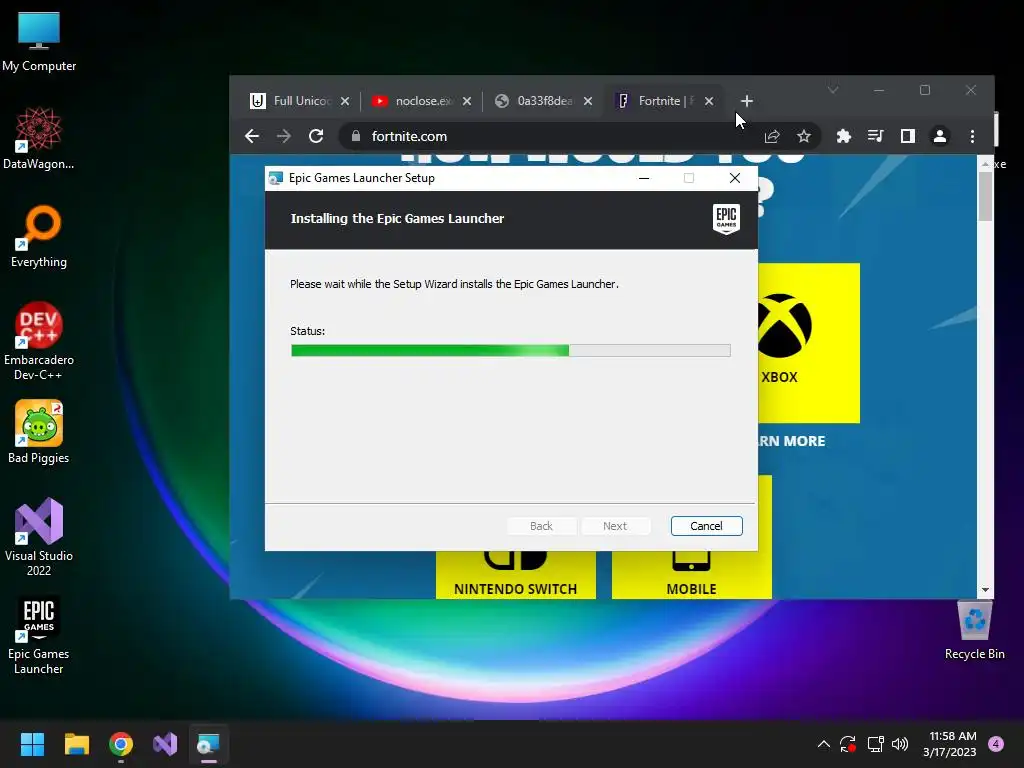1024x768 pixels.
Task: Go back in the Chrome browser
Action: pyautogui.click(x=251, y=136)
